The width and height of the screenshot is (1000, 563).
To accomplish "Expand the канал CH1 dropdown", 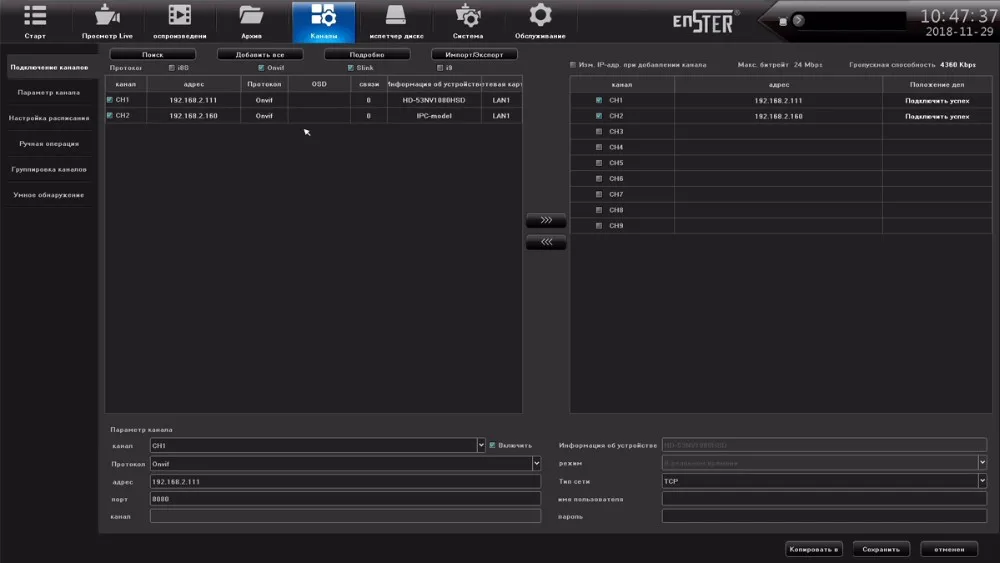I will [x=481, y=445].
